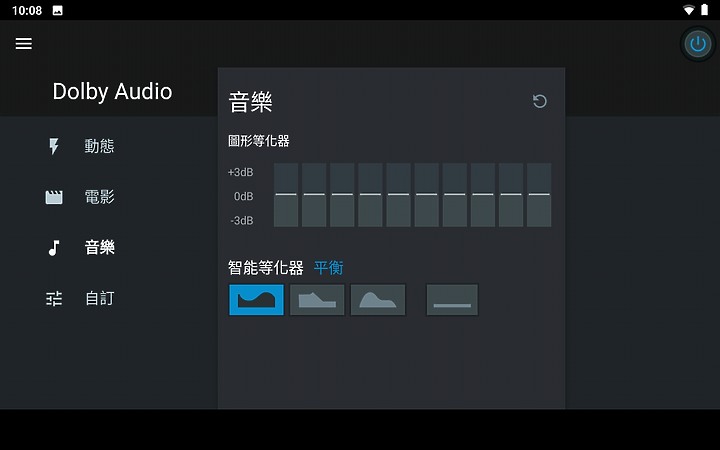The height and width of the screenshot is (450, 720).
Task: Click the Dolby Audio title
Action: tap(112, 91)
